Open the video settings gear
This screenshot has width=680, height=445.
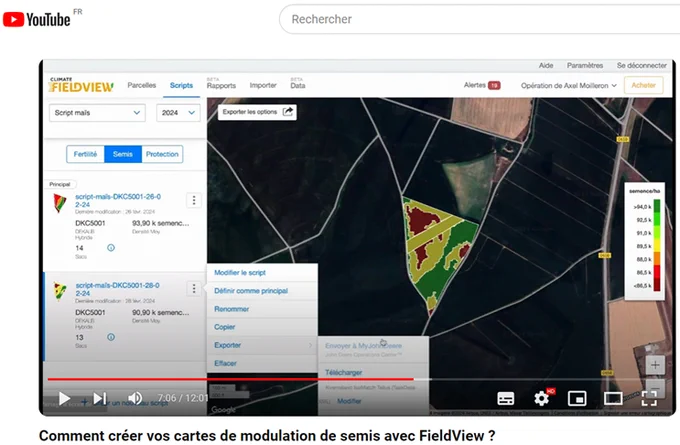542,398
